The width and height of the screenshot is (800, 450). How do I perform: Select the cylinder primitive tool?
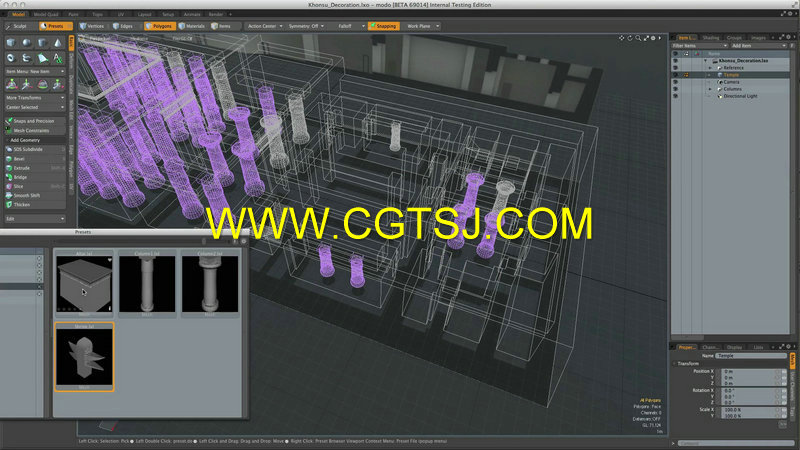tap(42, 43)
